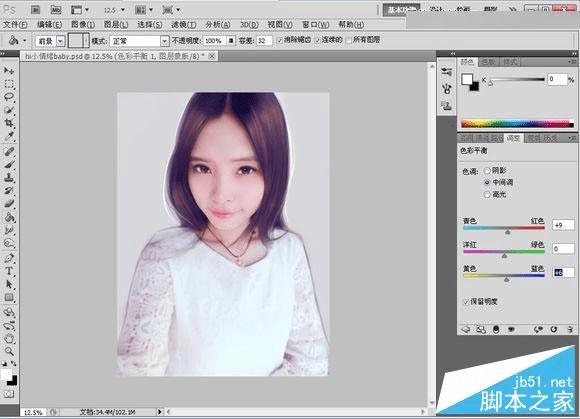This screenshot has width=580, height=419.
Task: Click the color spectrum ramp bar
Action: [x=517, y=124]
